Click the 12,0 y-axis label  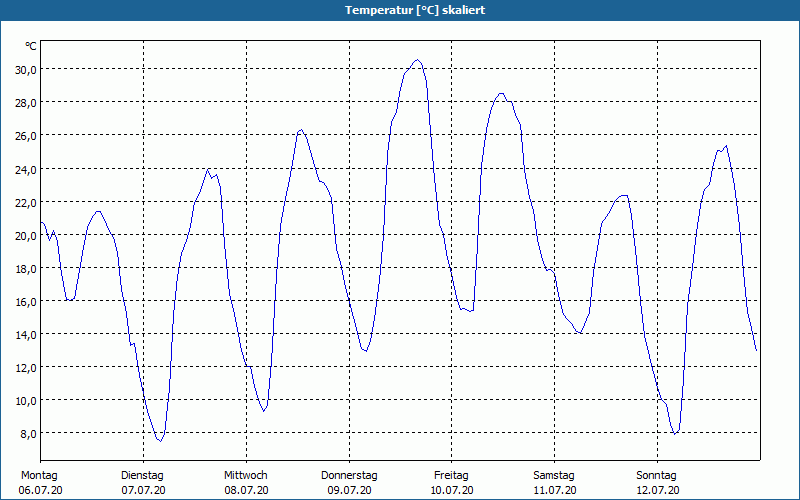[26, 368]
